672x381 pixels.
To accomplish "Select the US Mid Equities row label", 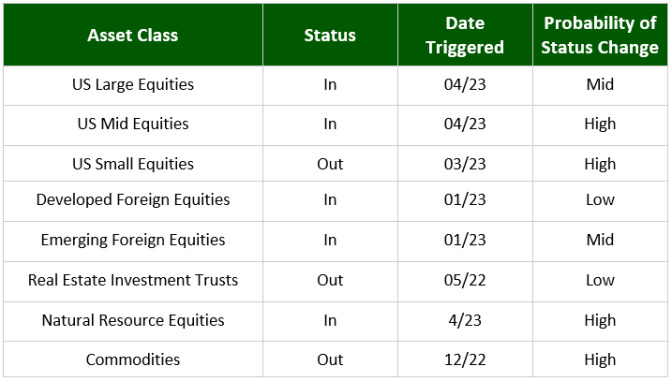I will pos(133,124).
